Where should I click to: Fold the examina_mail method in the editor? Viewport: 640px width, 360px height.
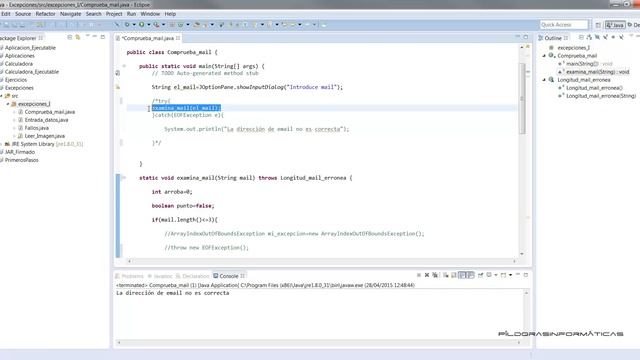[124, 178]
